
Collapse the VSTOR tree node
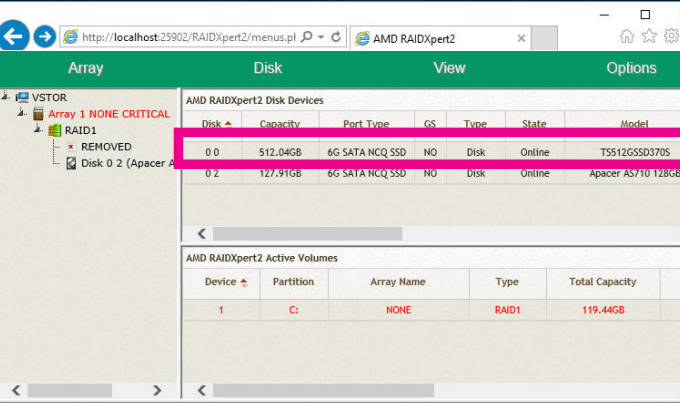(6, 97)
